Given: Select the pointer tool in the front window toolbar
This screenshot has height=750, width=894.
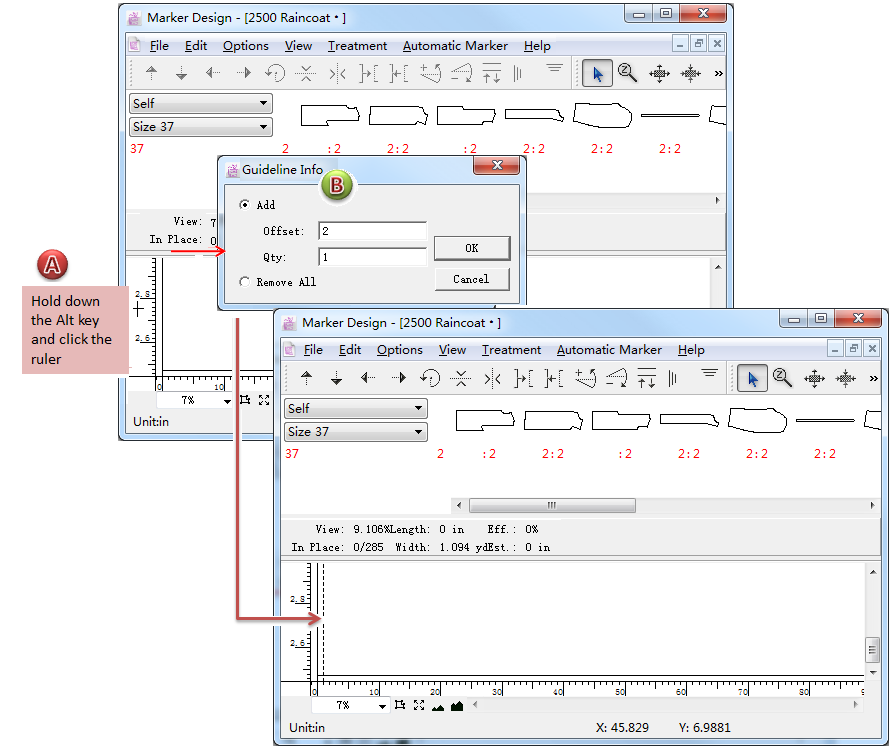Looking at the screenshot, I should point(752,378).
